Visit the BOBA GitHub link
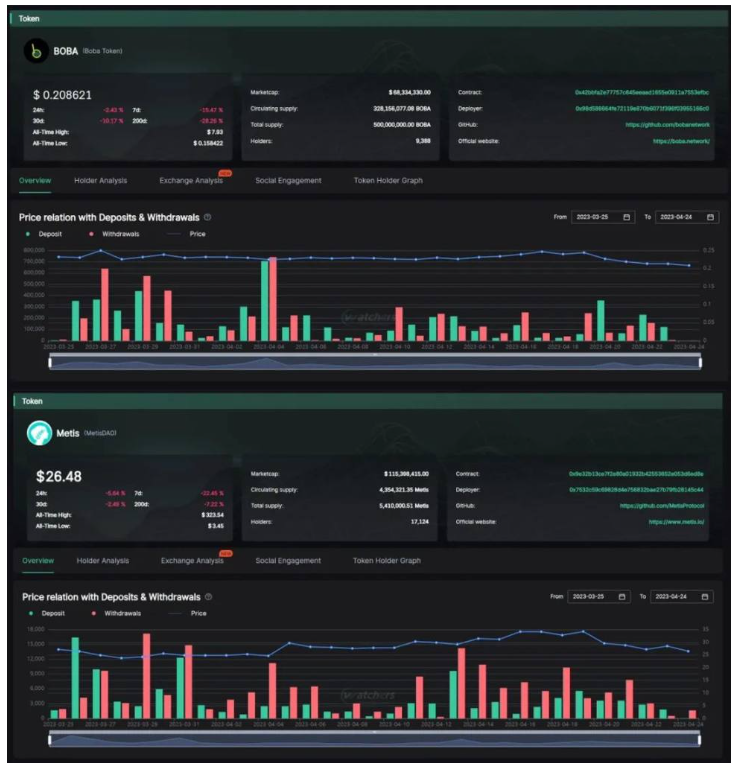This screenshot has width=738, height=767. pyautogui.click(x=667, y=125)
